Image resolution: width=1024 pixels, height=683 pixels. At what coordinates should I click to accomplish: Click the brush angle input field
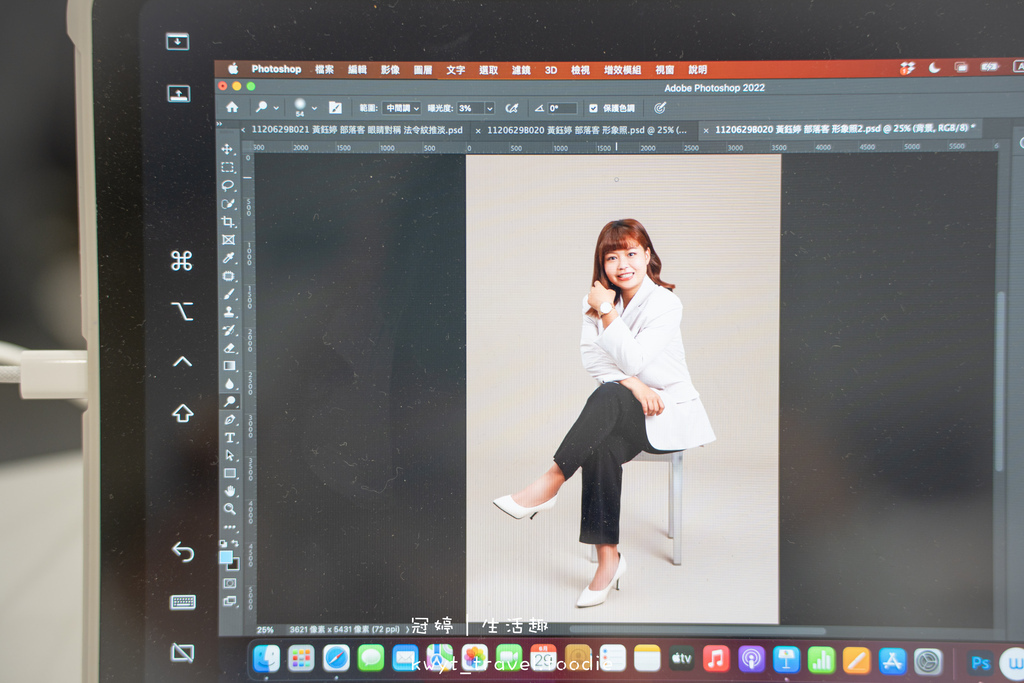[x=561, y=108]
